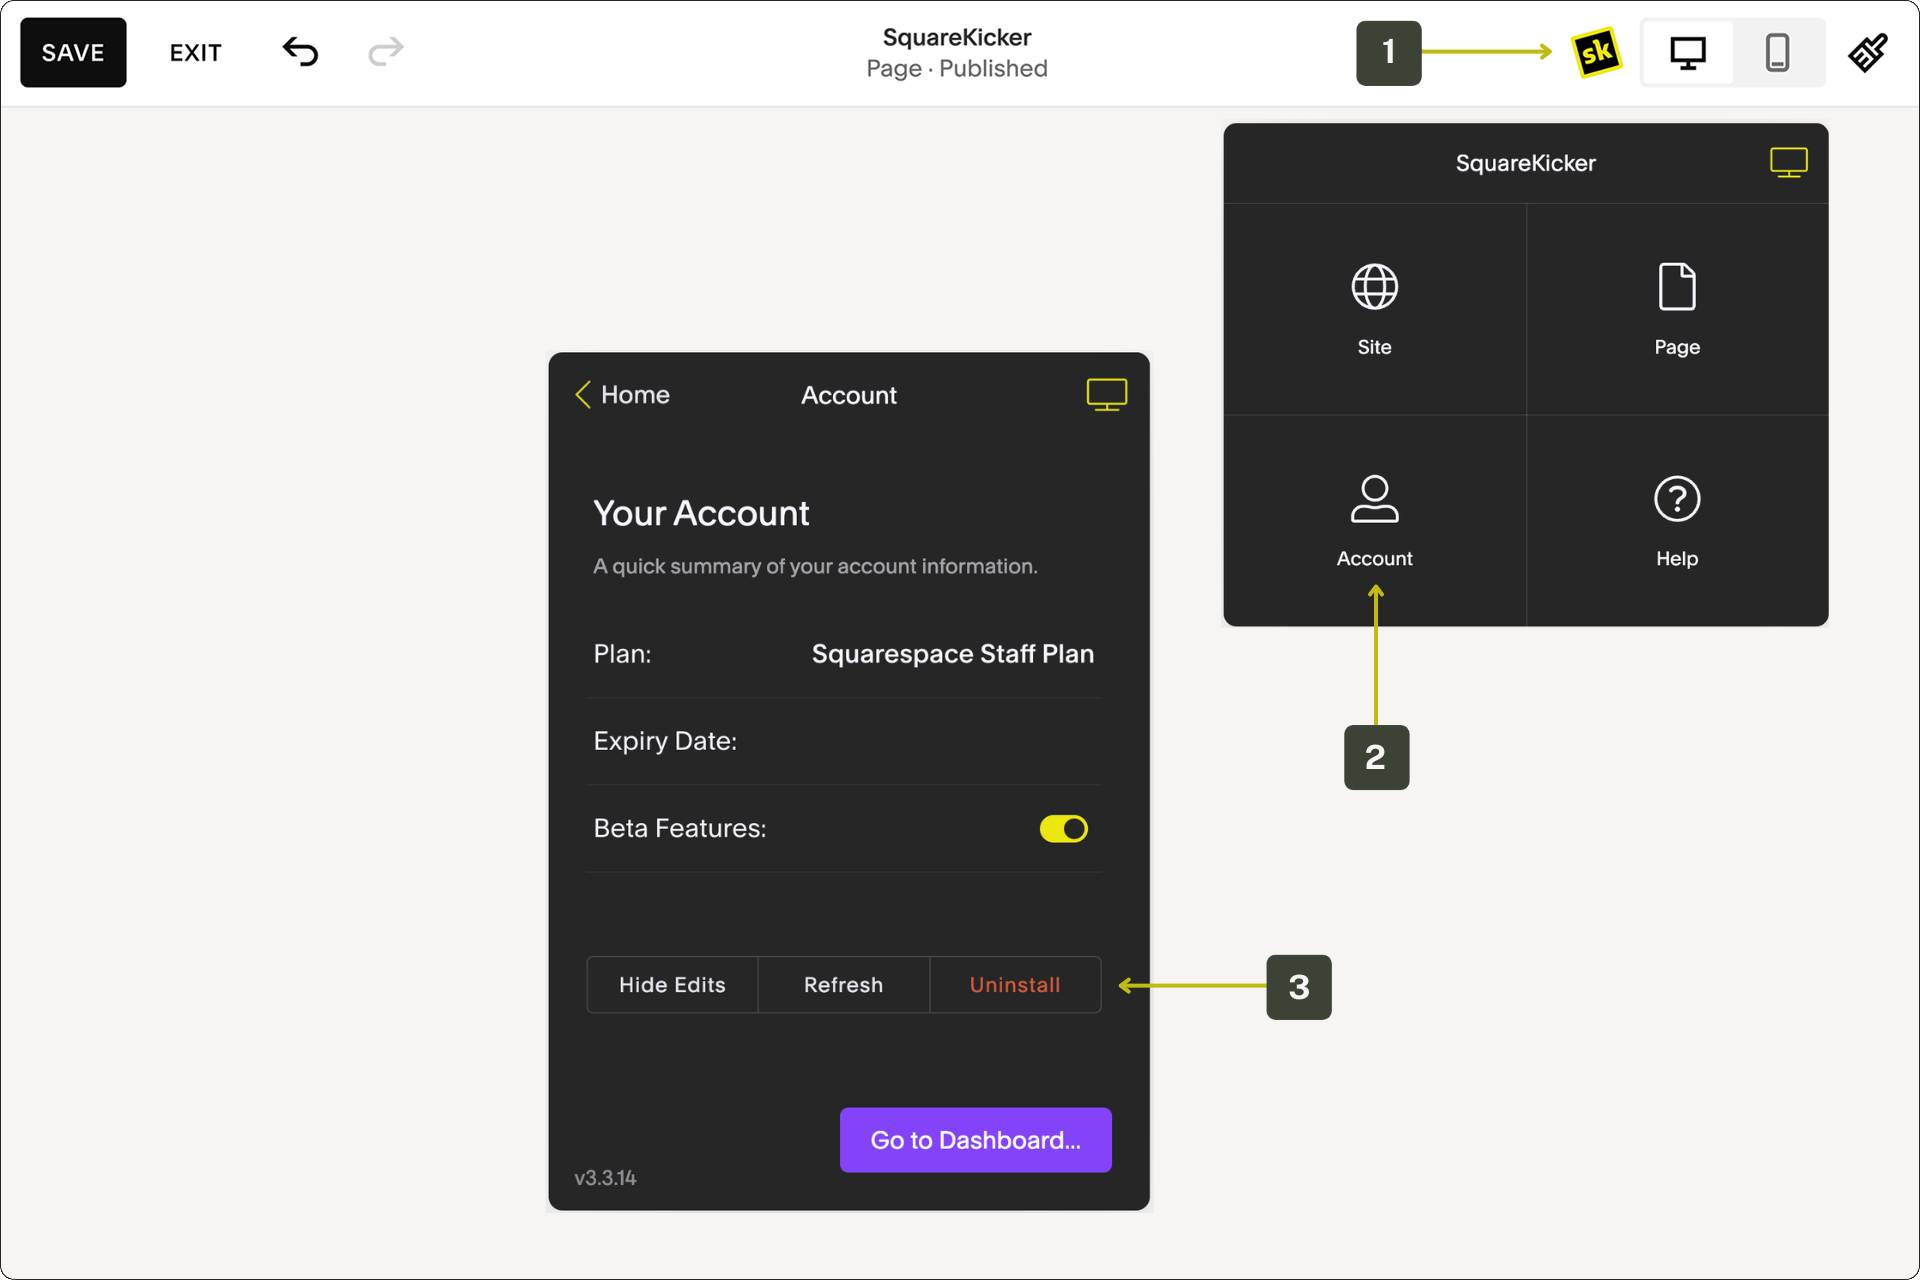Click Hide Edits button

click(x=672, y=985)
